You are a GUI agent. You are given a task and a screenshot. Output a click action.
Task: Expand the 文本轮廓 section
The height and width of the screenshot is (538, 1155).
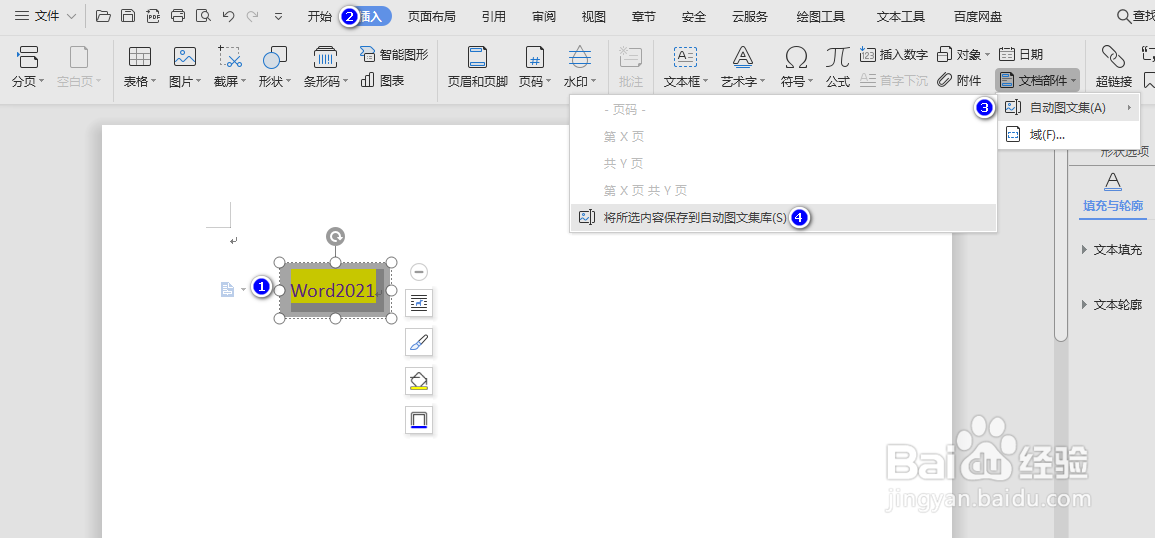[1112, 304]
